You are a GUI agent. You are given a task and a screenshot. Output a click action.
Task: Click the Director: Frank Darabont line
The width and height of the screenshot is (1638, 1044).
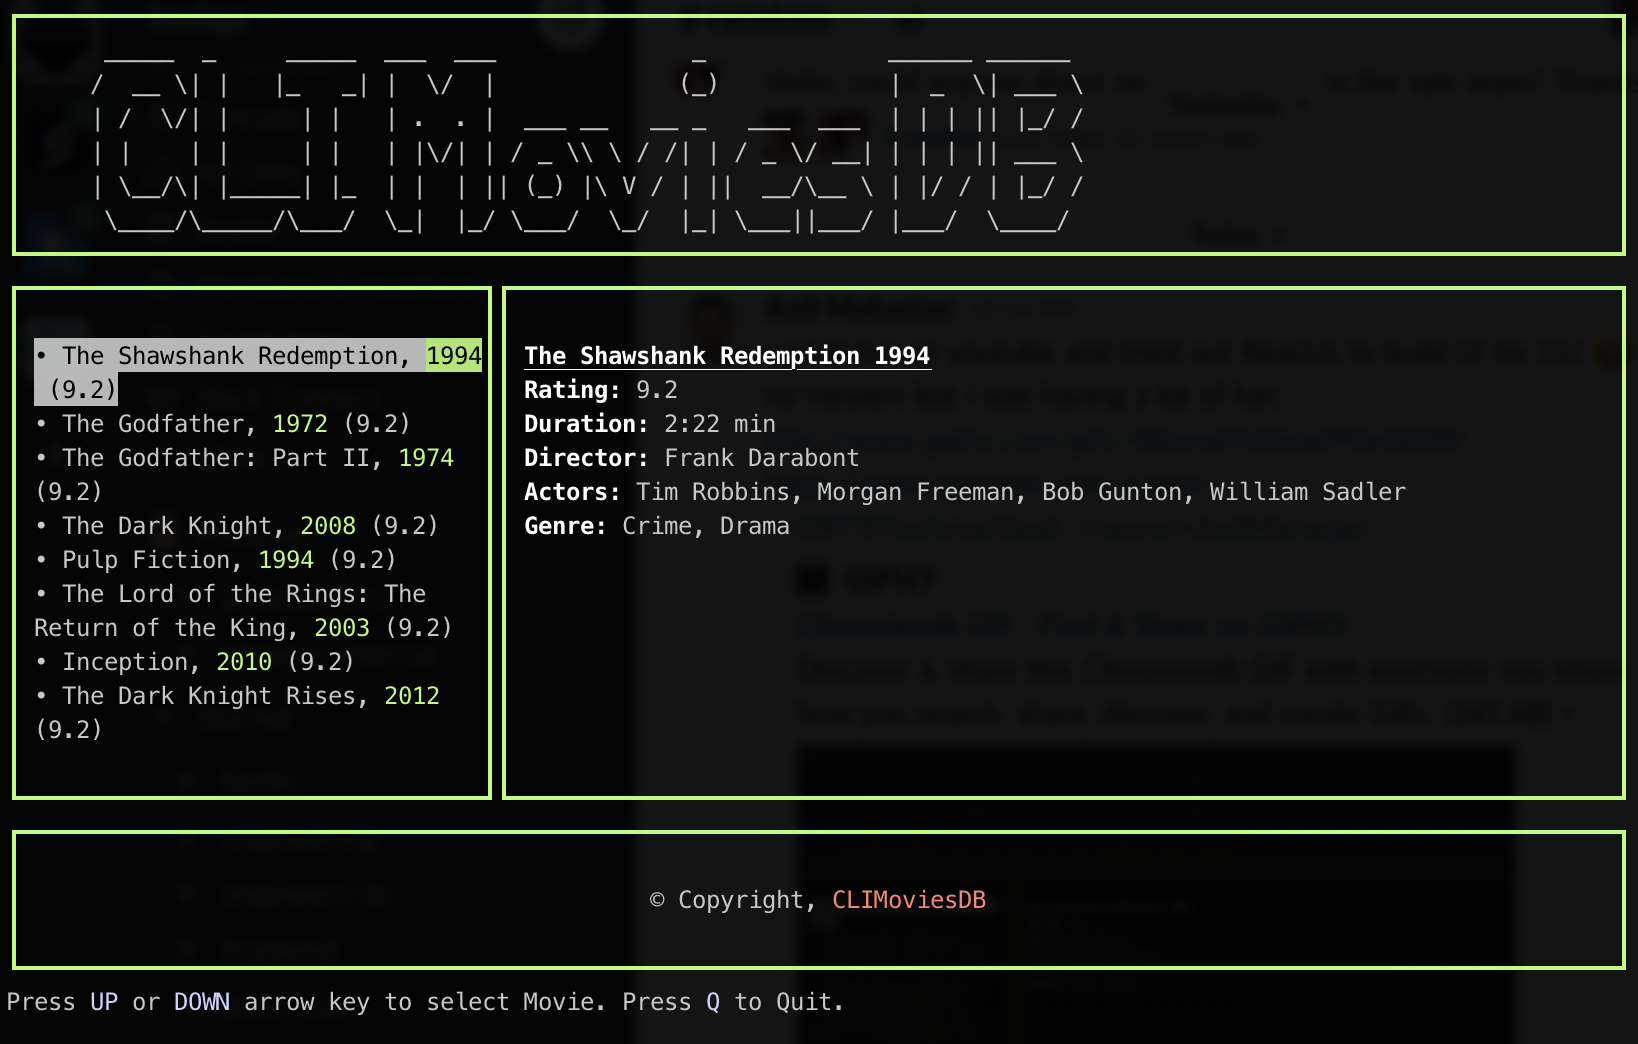(x=692, y=458)
